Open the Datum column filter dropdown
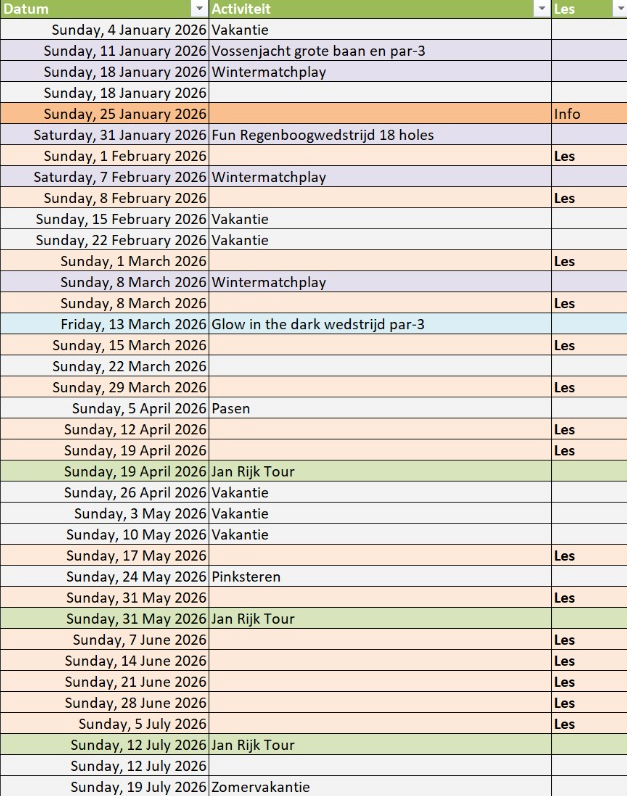This screenshot has width=627, height=796. (198, 9)
